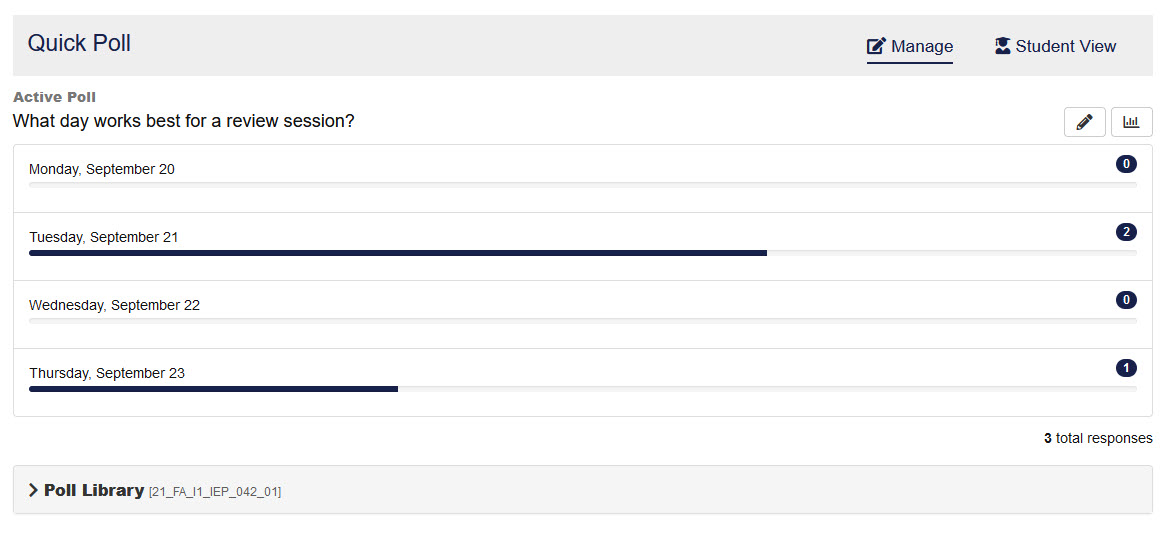Click the Wednesday response count badge
This screenshot has height=533, width=1161.
[x=1126, y=300]
